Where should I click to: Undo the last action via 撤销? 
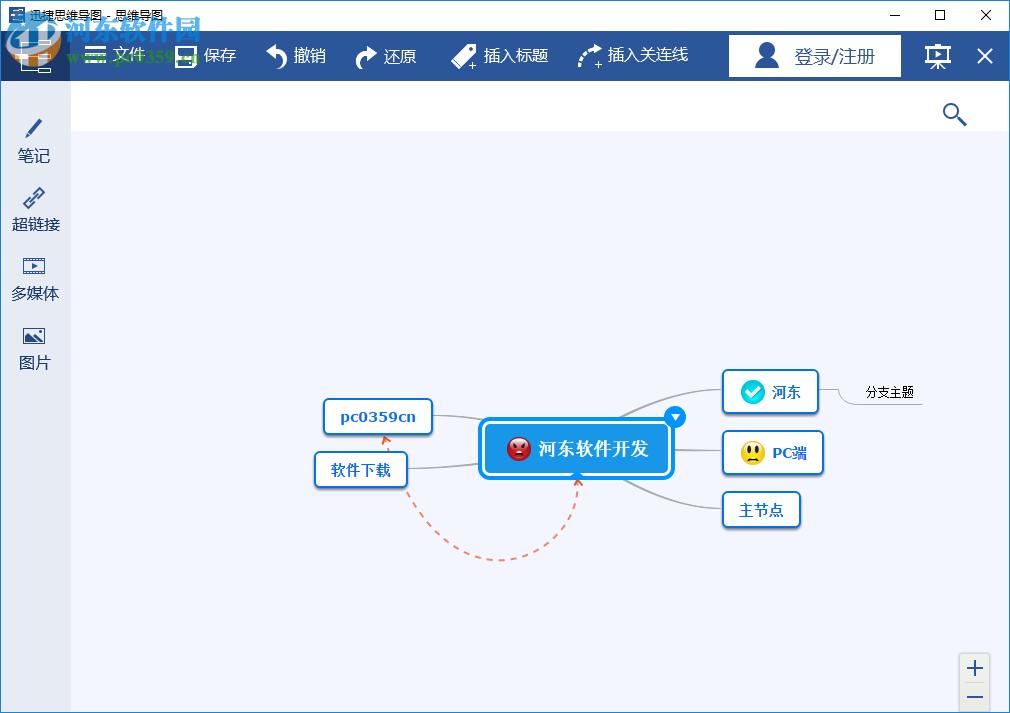coord(294,55)
